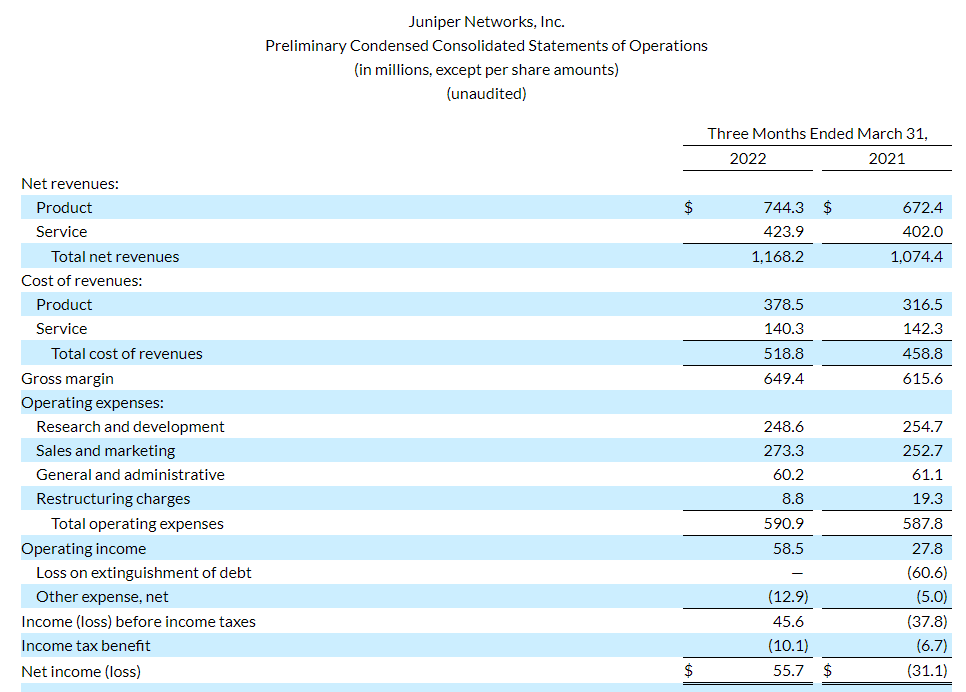Select the 649.4 gross margin value
This screenshot has height=692, width=966.
coord(782,378)
